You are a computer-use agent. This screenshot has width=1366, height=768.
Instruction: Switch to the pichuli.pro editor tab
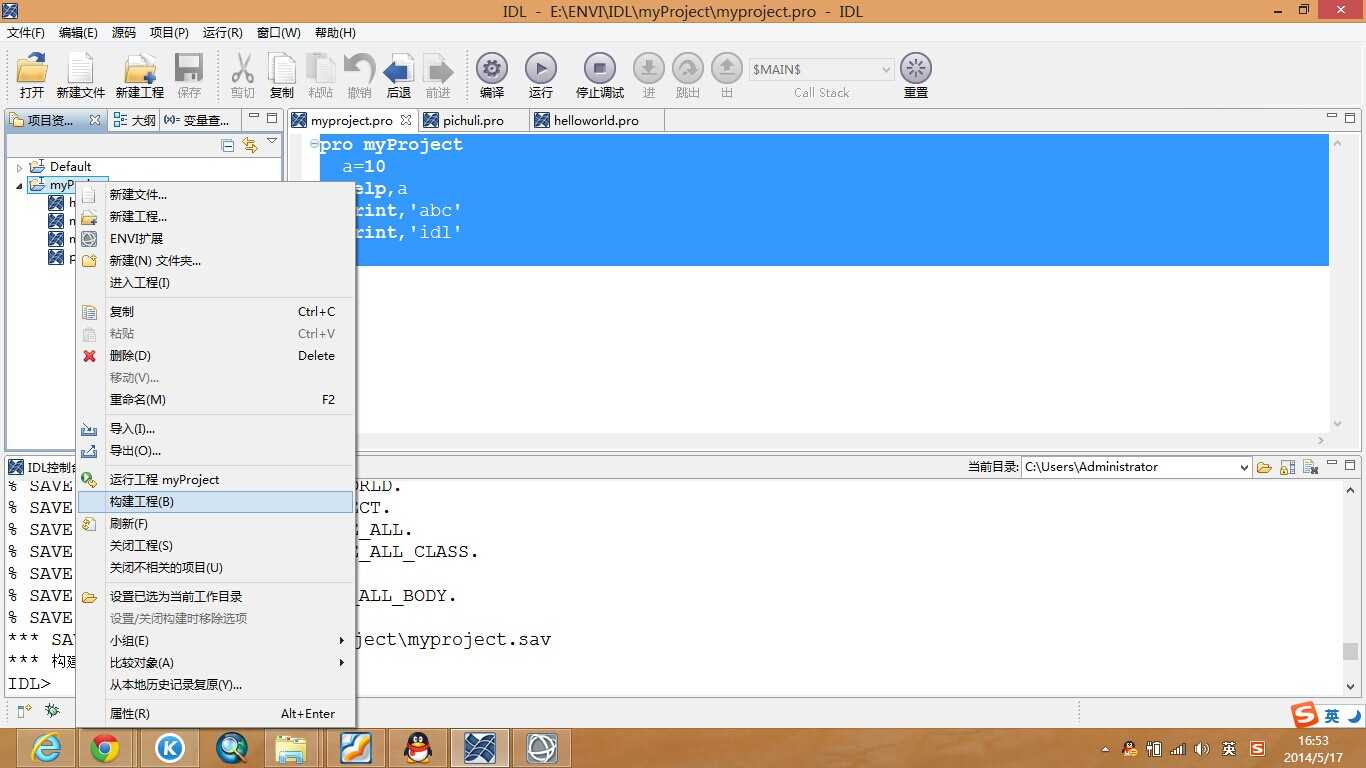pos(473,120)
